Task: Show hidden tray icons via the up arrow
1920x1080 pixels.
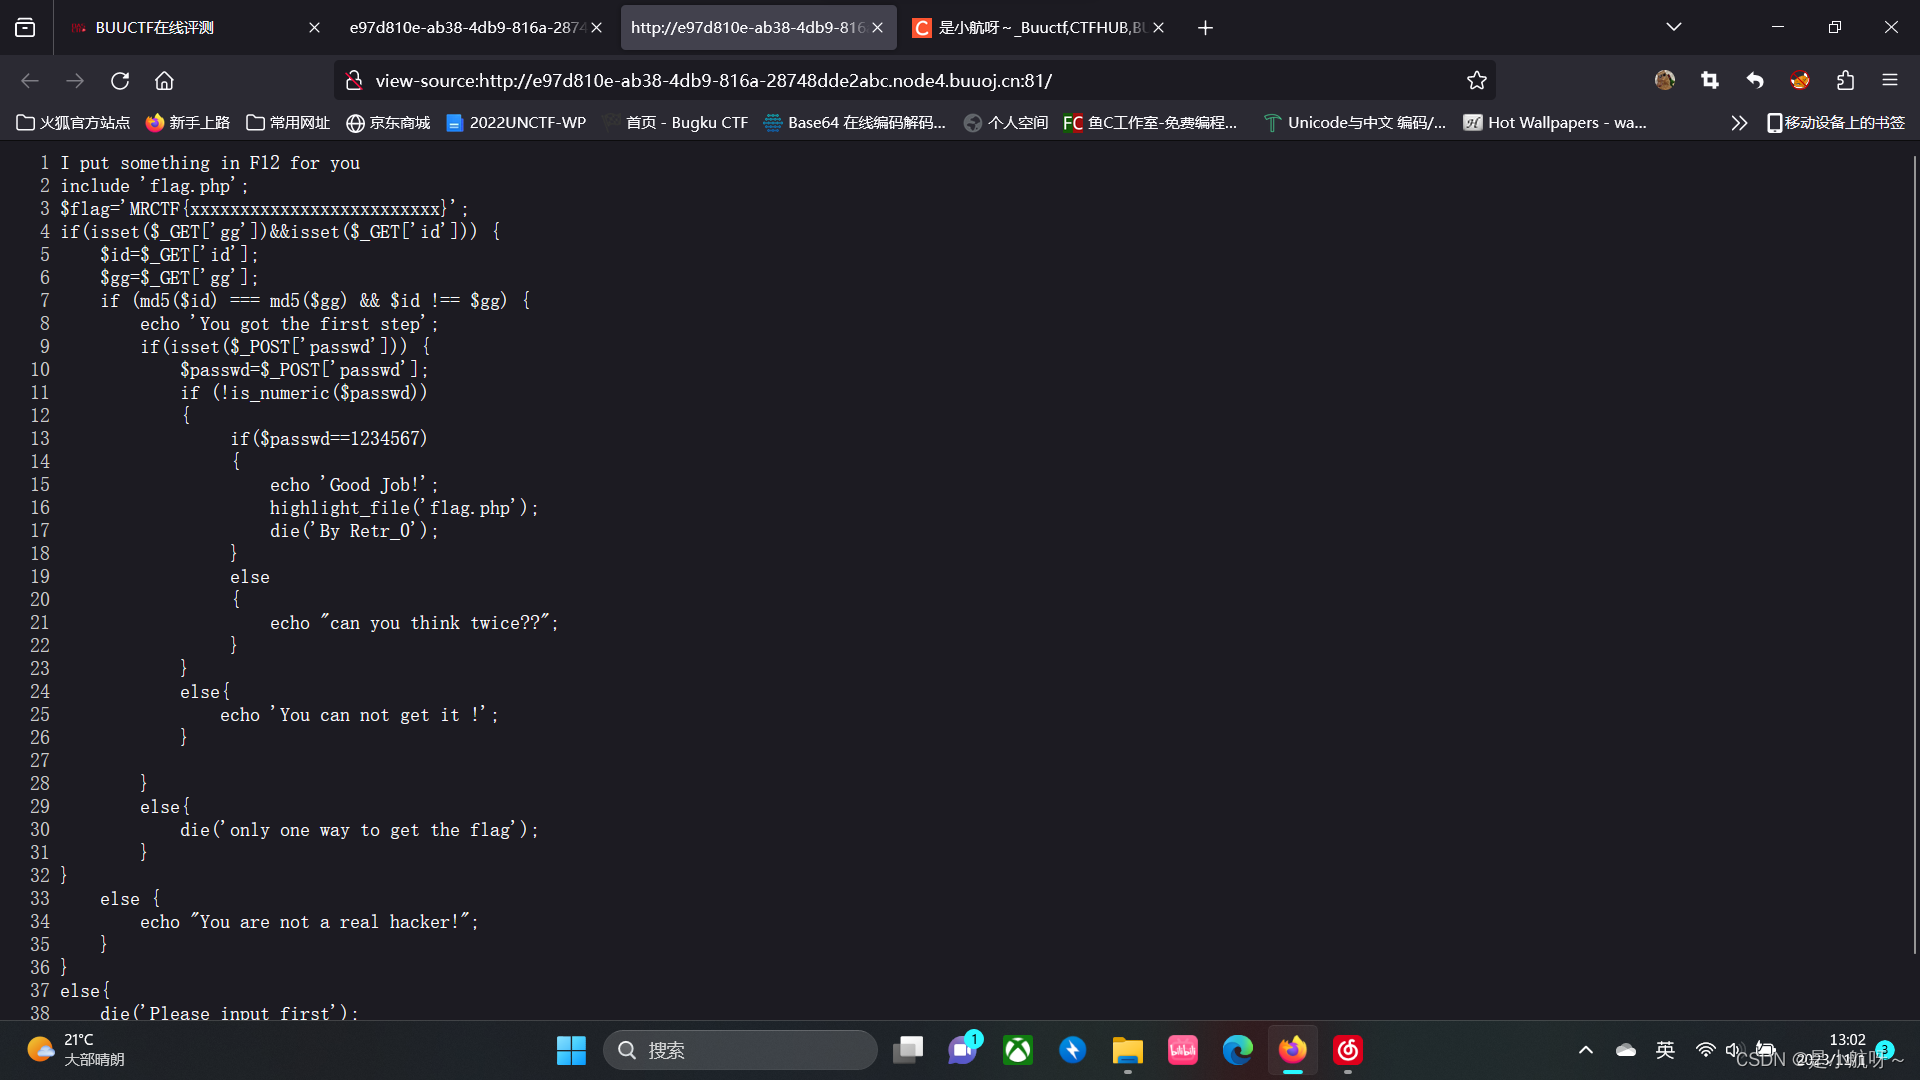Action: pos(1585,1050)
